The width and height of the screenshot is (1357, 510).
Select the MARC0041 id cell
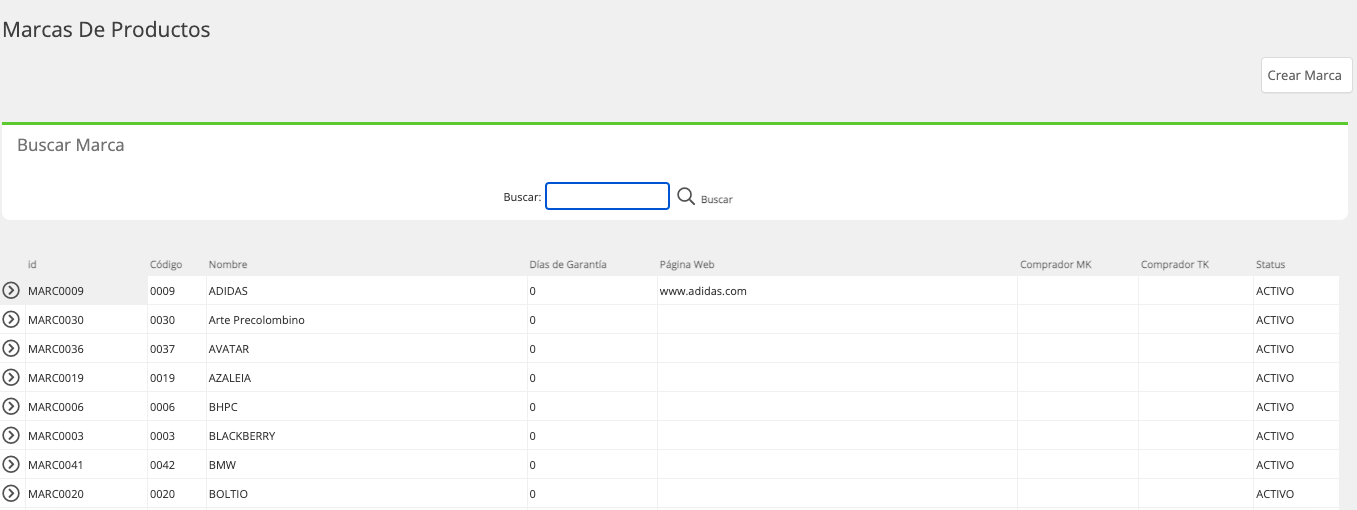click(86, 465)
